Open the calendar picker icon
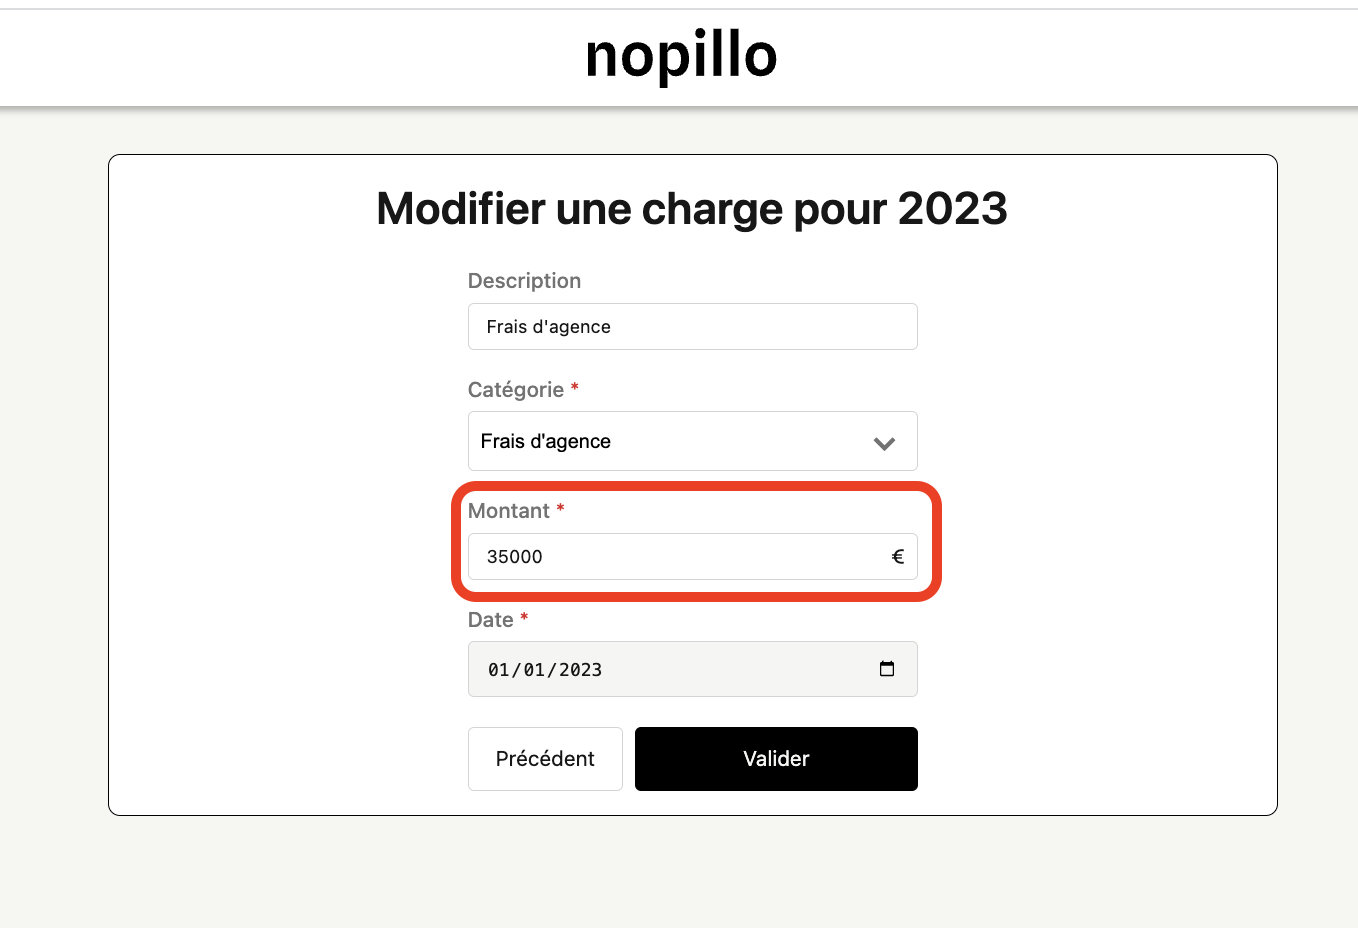1358x928 pixels. pyautogui.click(x=887, y=669)
